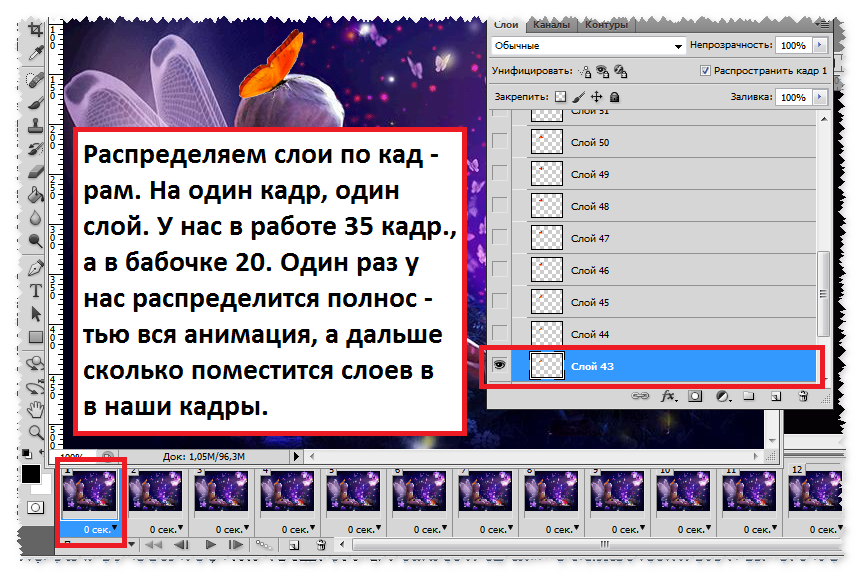862x579 pixels.
Task: Select the Eyedropper tool
Action: click(36, 53)
